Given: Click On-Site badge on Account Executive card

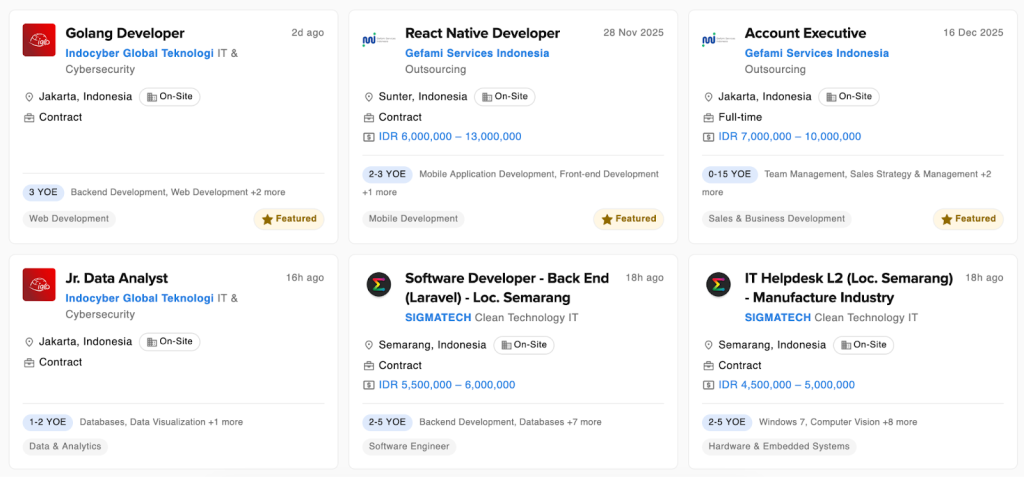Looking at the screenshot, I should coord(849,97).
